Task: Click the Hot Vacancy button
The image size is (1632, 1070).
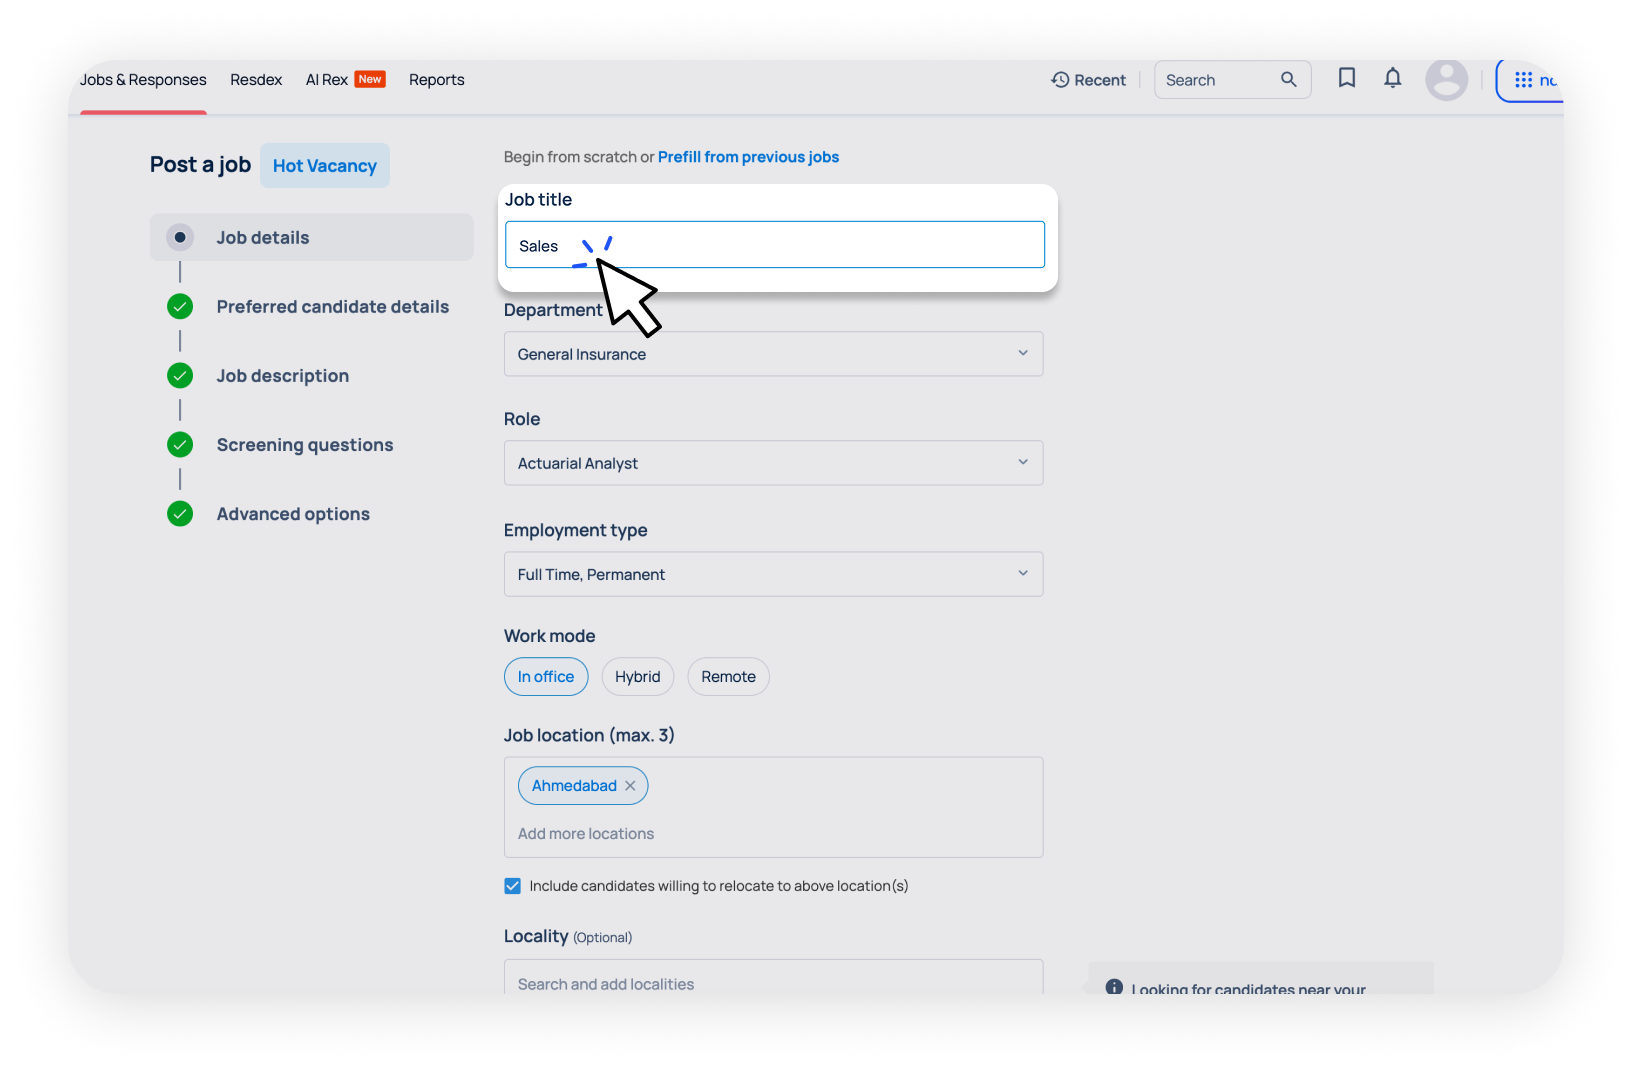Action: pyautogui.click(x=325, y=166)
